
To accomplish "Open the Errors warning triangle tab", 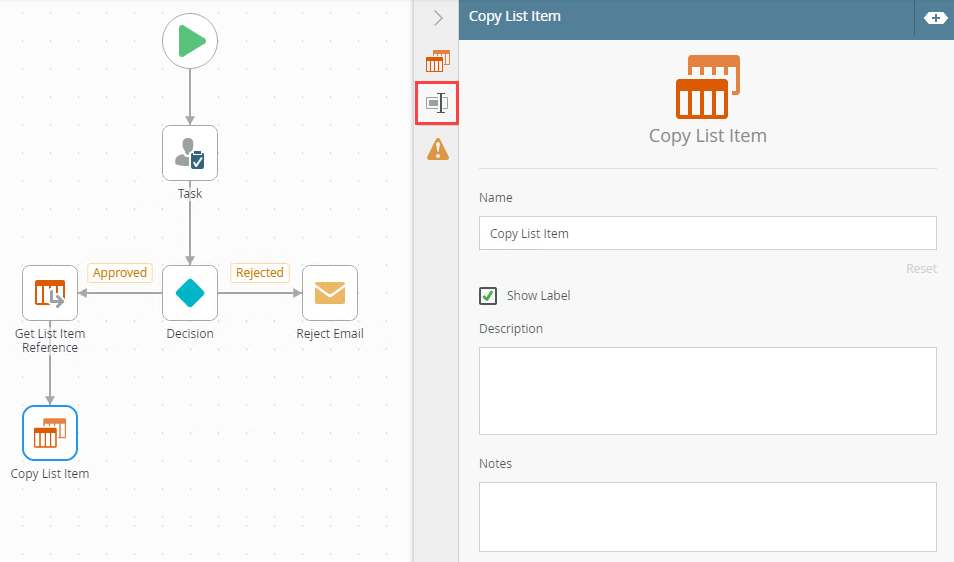I will pyautogui.click(x=437, y=149).
